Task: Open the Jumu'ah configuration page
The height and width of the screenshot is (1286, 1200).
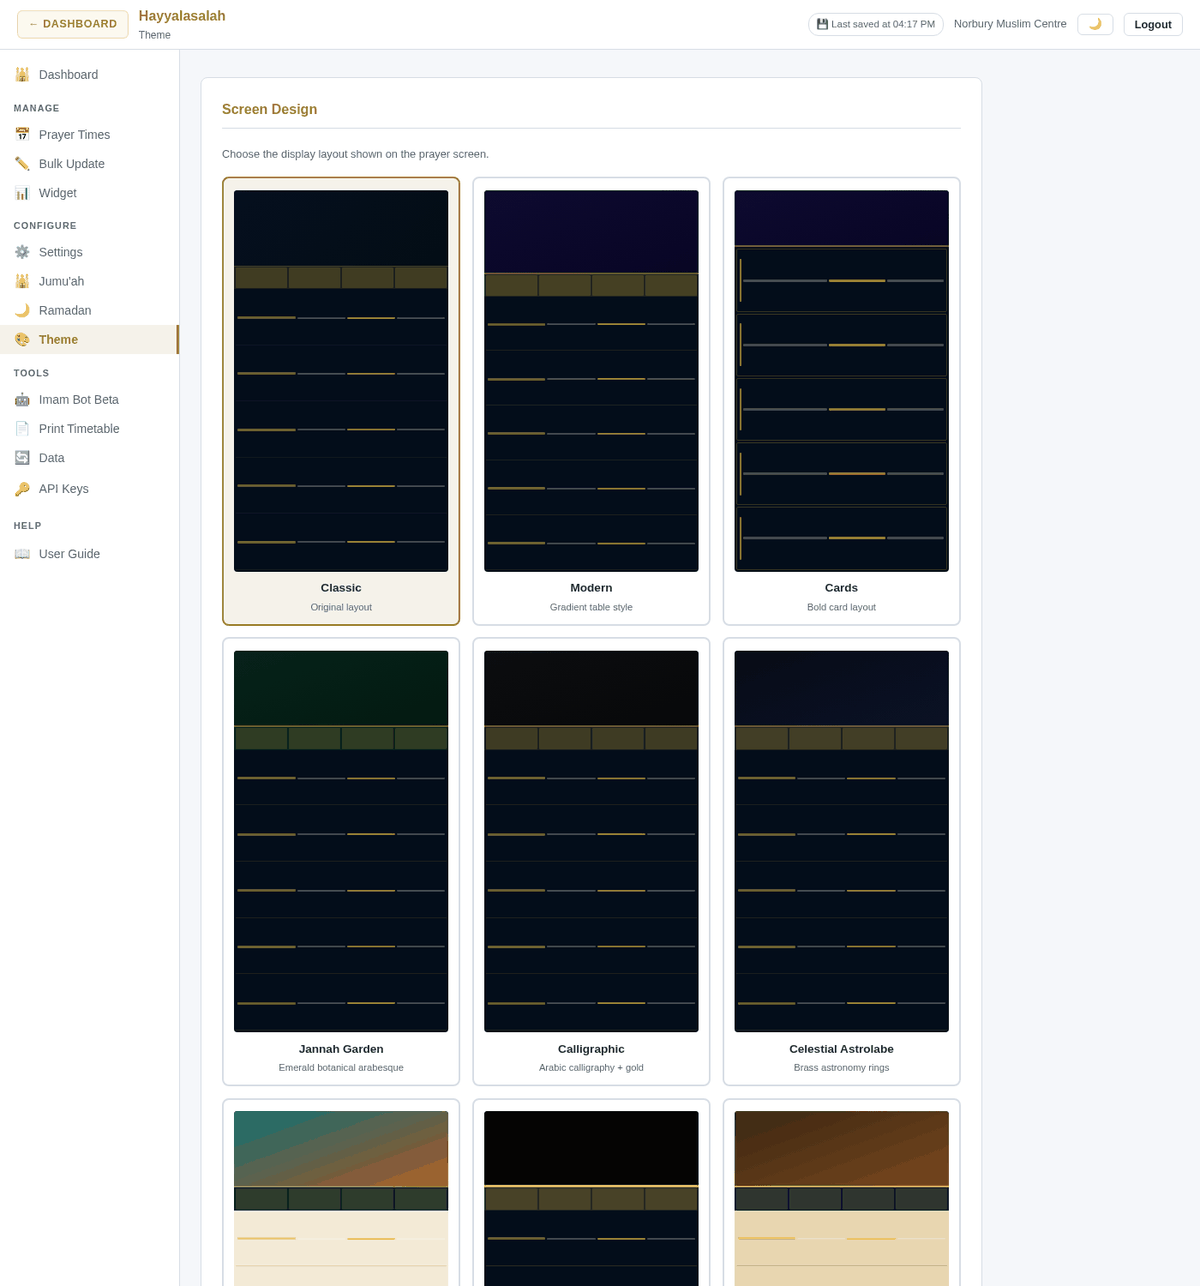Action: coord(89,281)
